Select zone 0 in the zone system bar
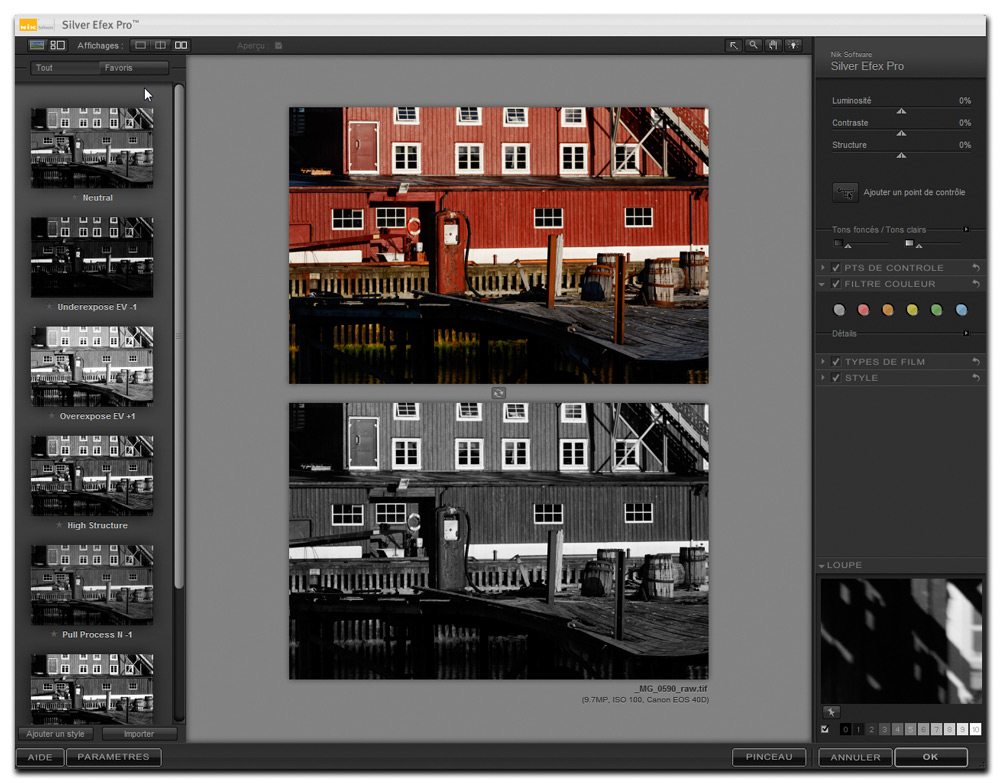The height and width of the screenshot is (783, 1000). coord(846,729)
